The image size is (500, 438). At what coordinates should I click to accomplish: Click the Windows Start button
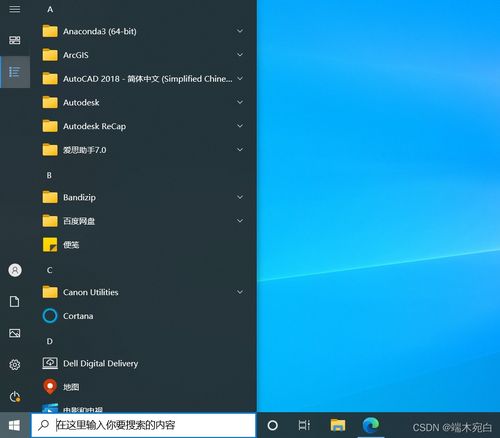14,425
